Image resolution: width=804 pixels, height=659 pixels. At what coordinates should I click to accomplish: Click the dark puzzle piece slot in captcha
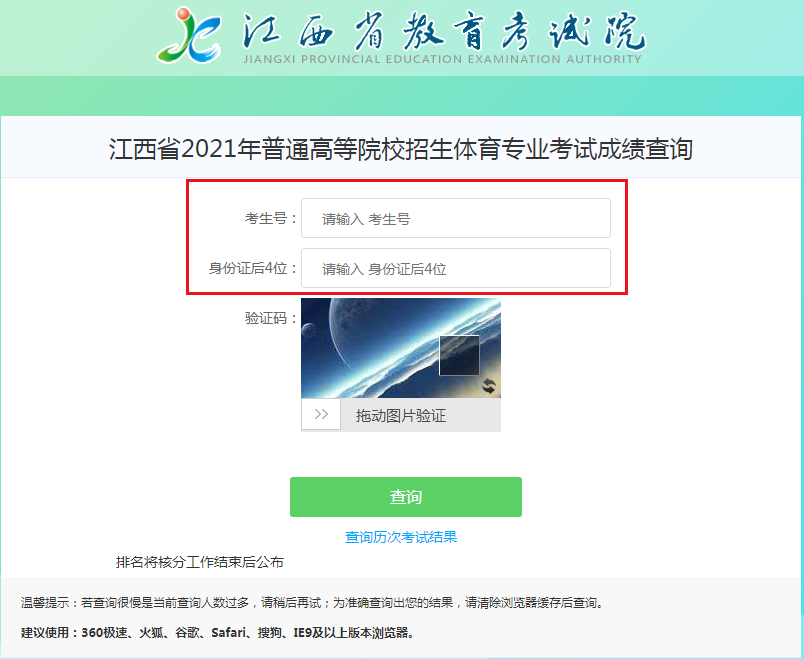(459, 355)
